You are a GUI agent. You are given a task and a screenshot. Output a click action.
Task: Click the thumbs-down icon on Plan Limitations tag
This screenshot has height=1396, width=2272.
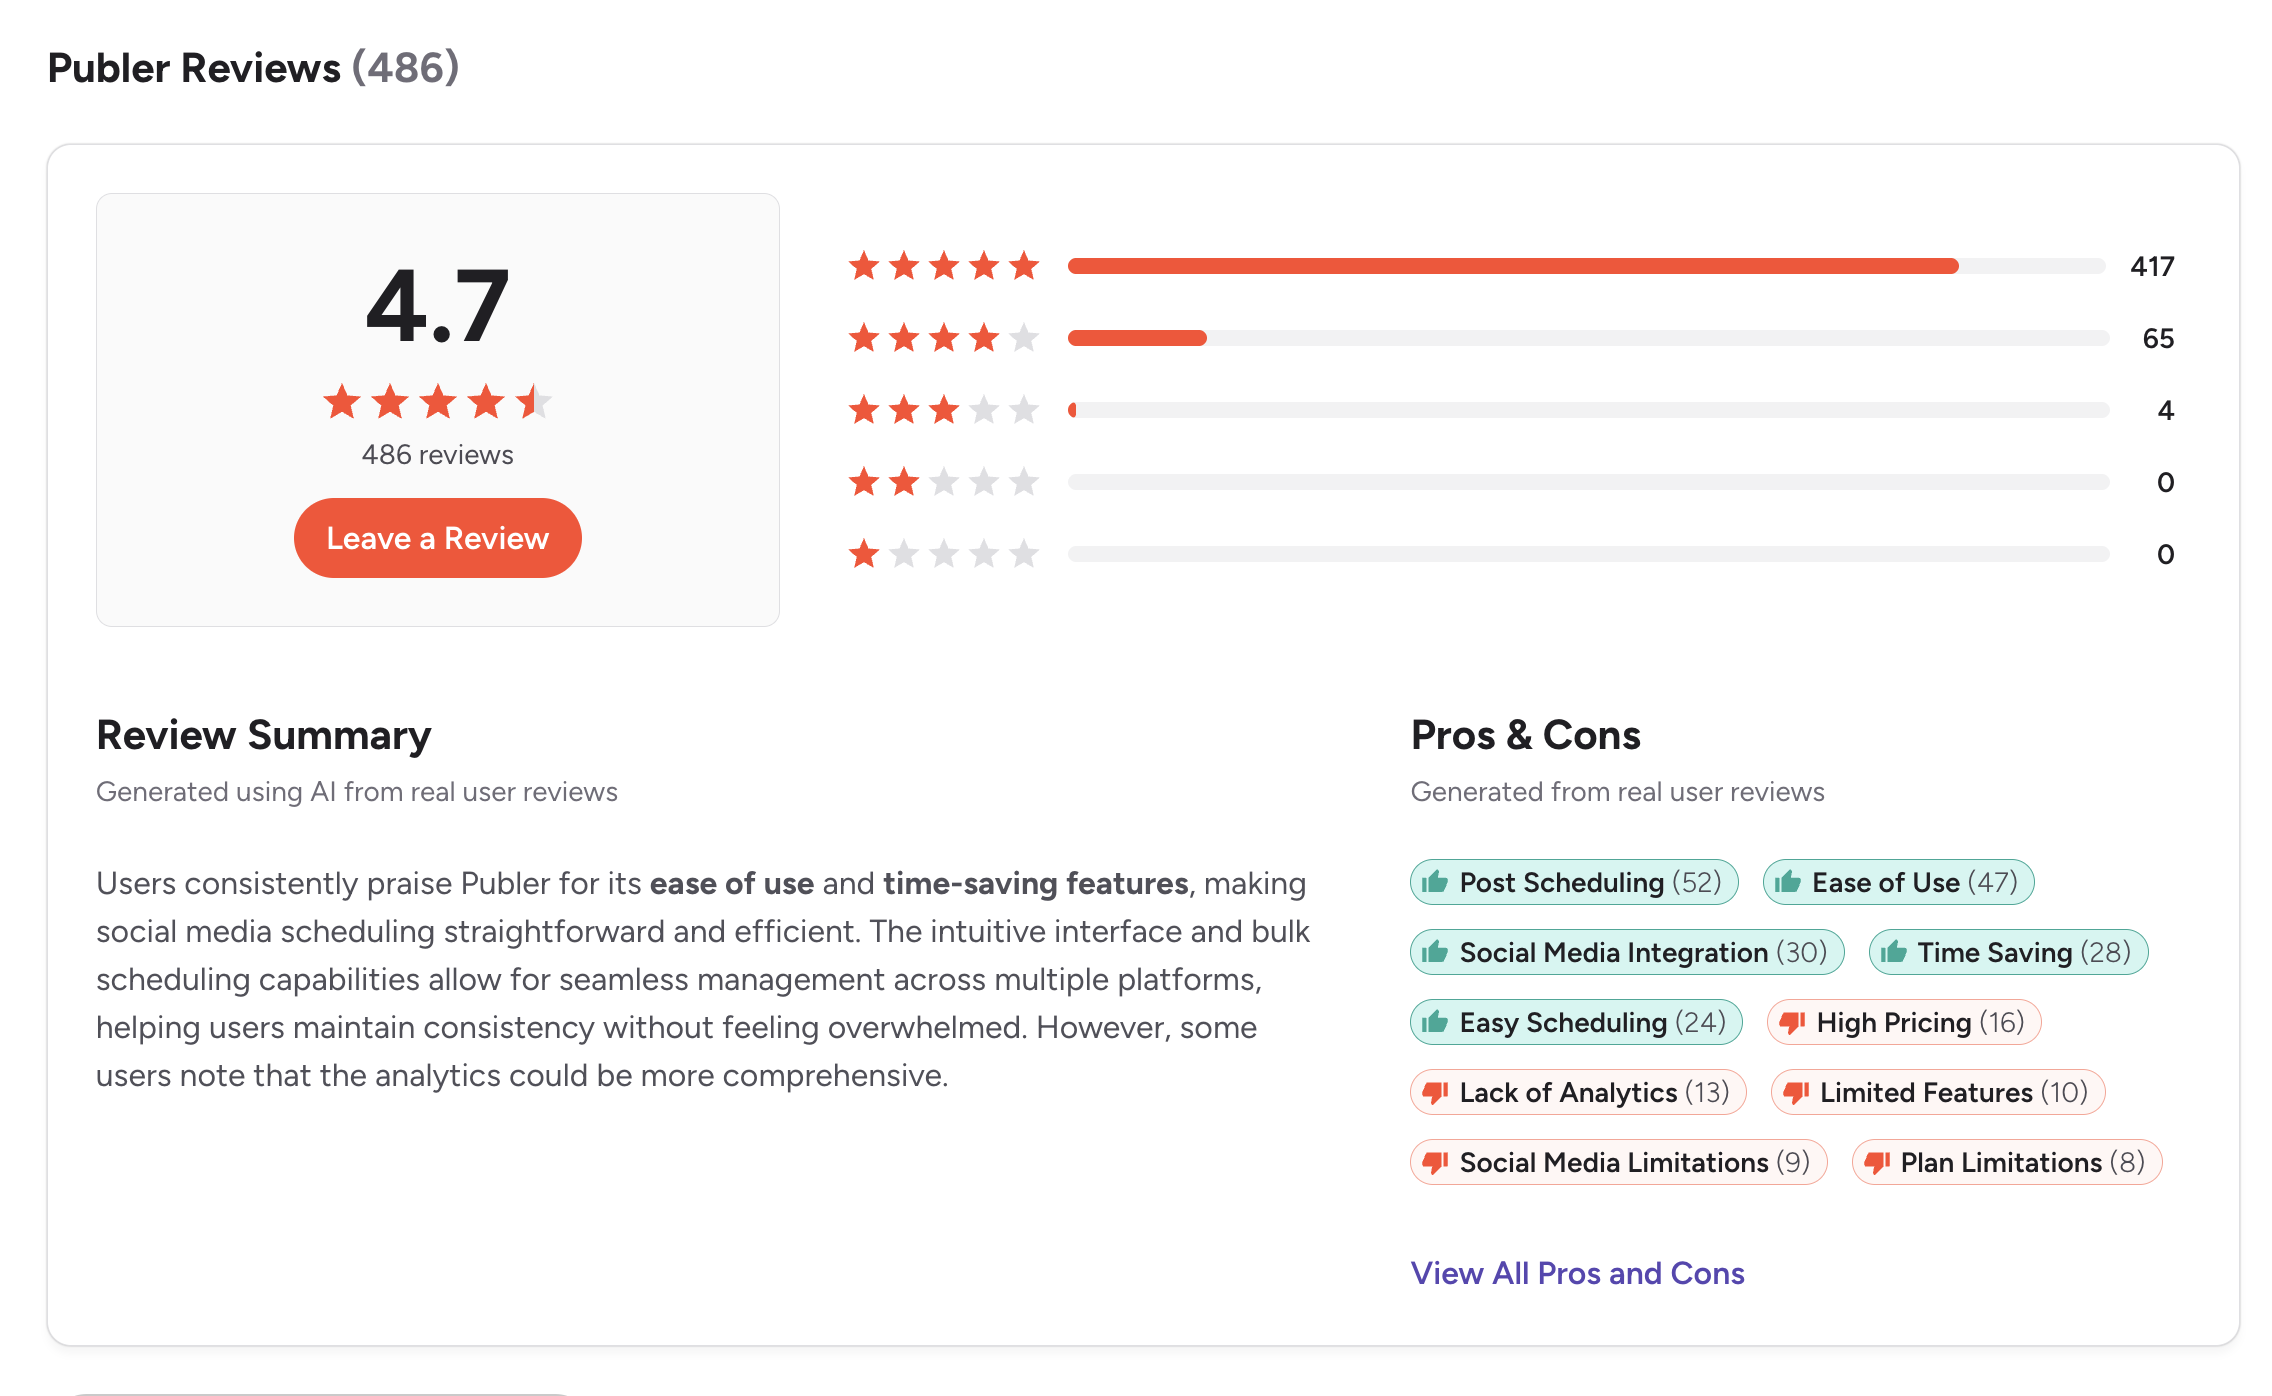point(1876,1162)
